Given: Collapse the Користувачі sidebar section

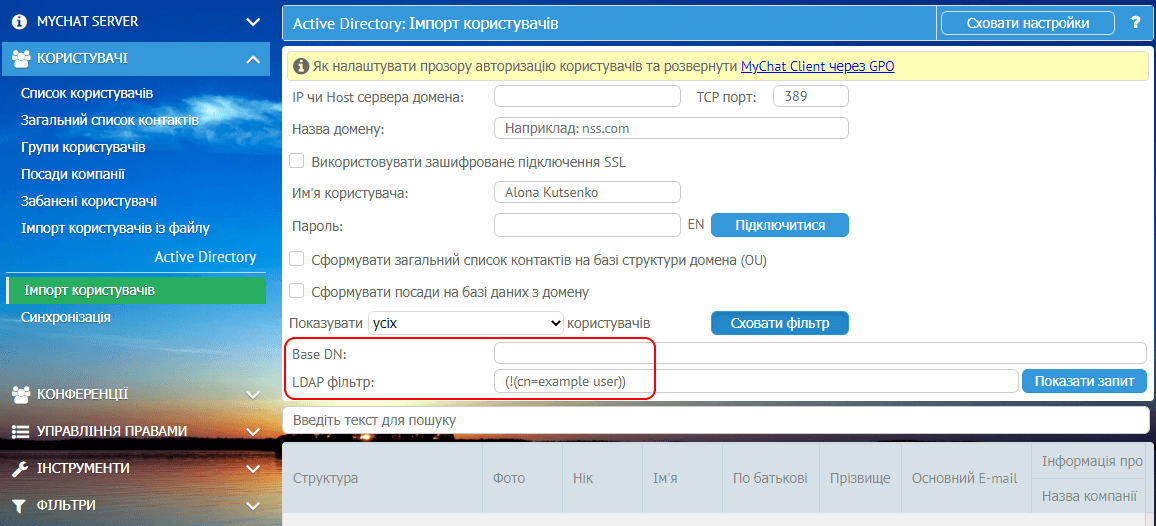Looking at the screenshot, I should 252,59.
